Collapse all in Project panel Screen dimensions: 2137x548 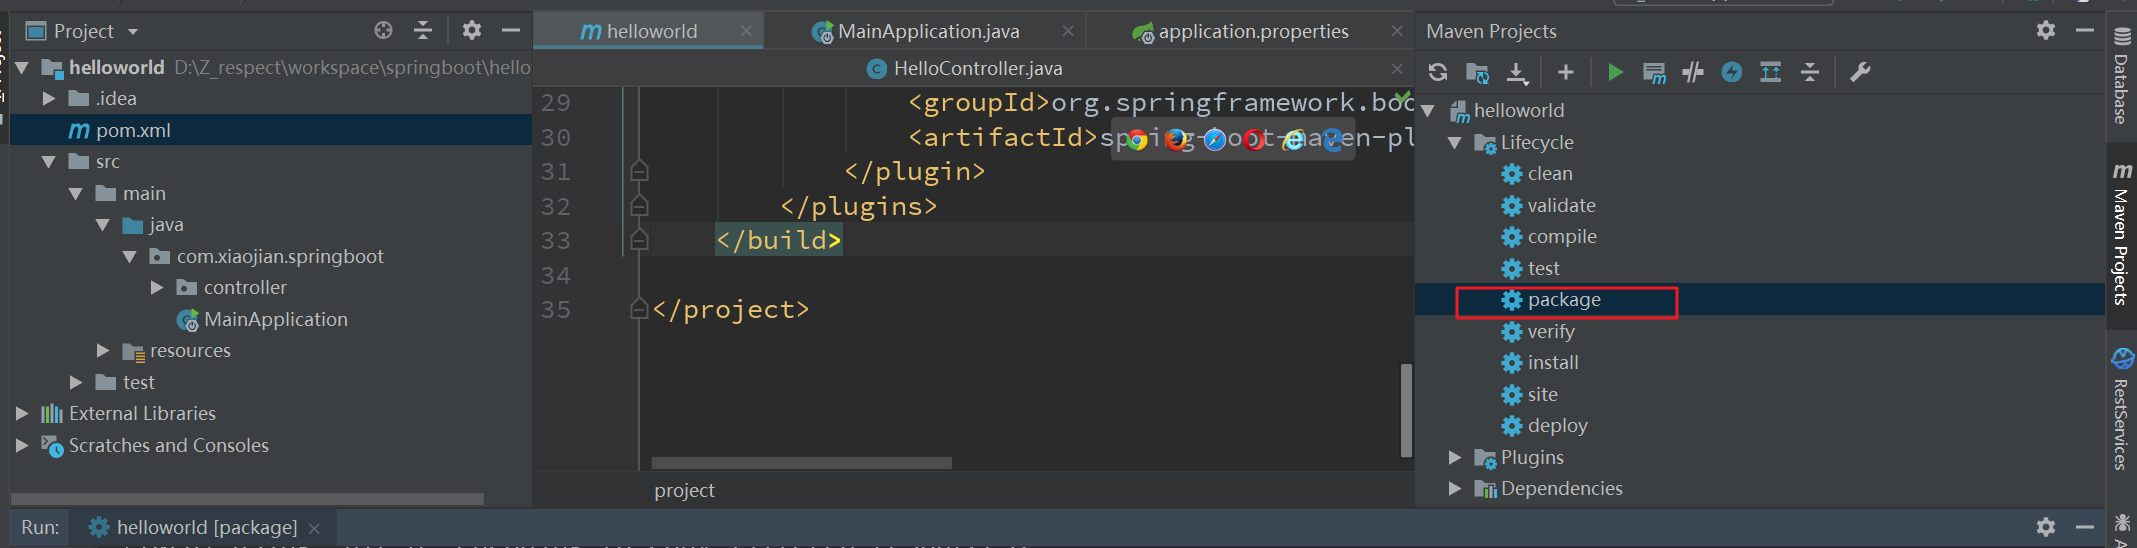pyautogui.click(x=423, y=30)
